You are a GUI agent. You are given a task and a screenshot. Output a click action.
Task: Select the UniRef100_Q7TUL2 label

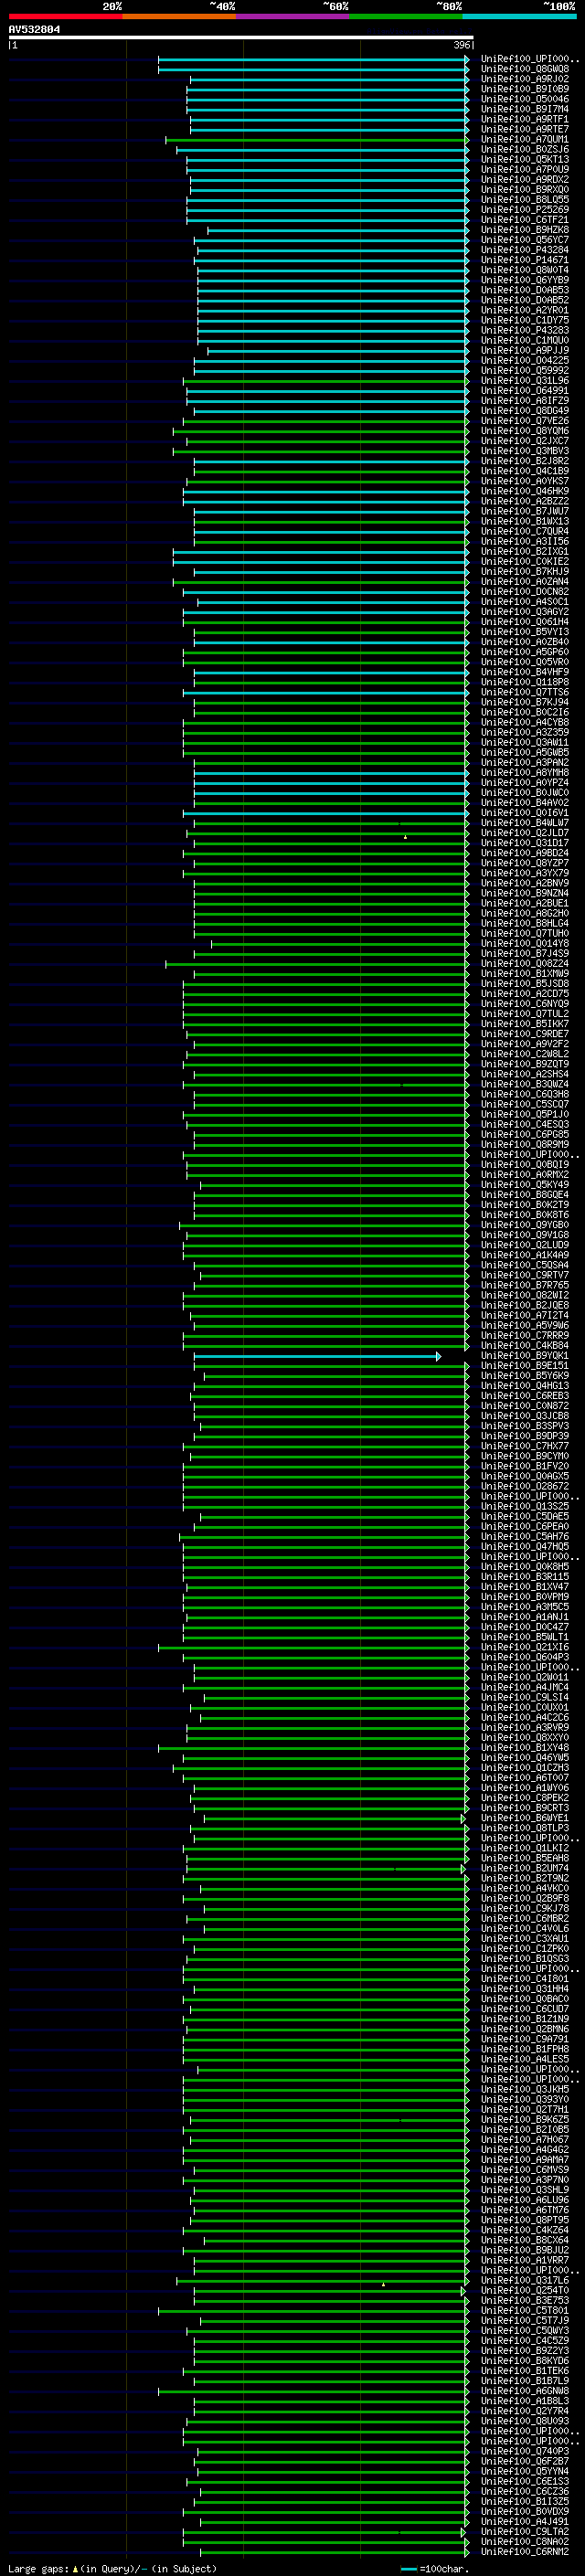click(524, 1014)
